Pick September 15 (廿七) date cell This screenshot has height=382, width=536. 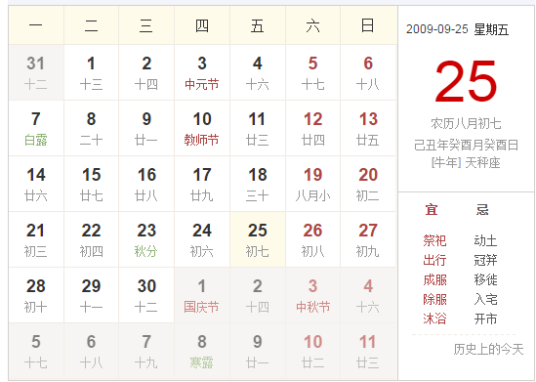pyautogui.click(x=91, y=184)
